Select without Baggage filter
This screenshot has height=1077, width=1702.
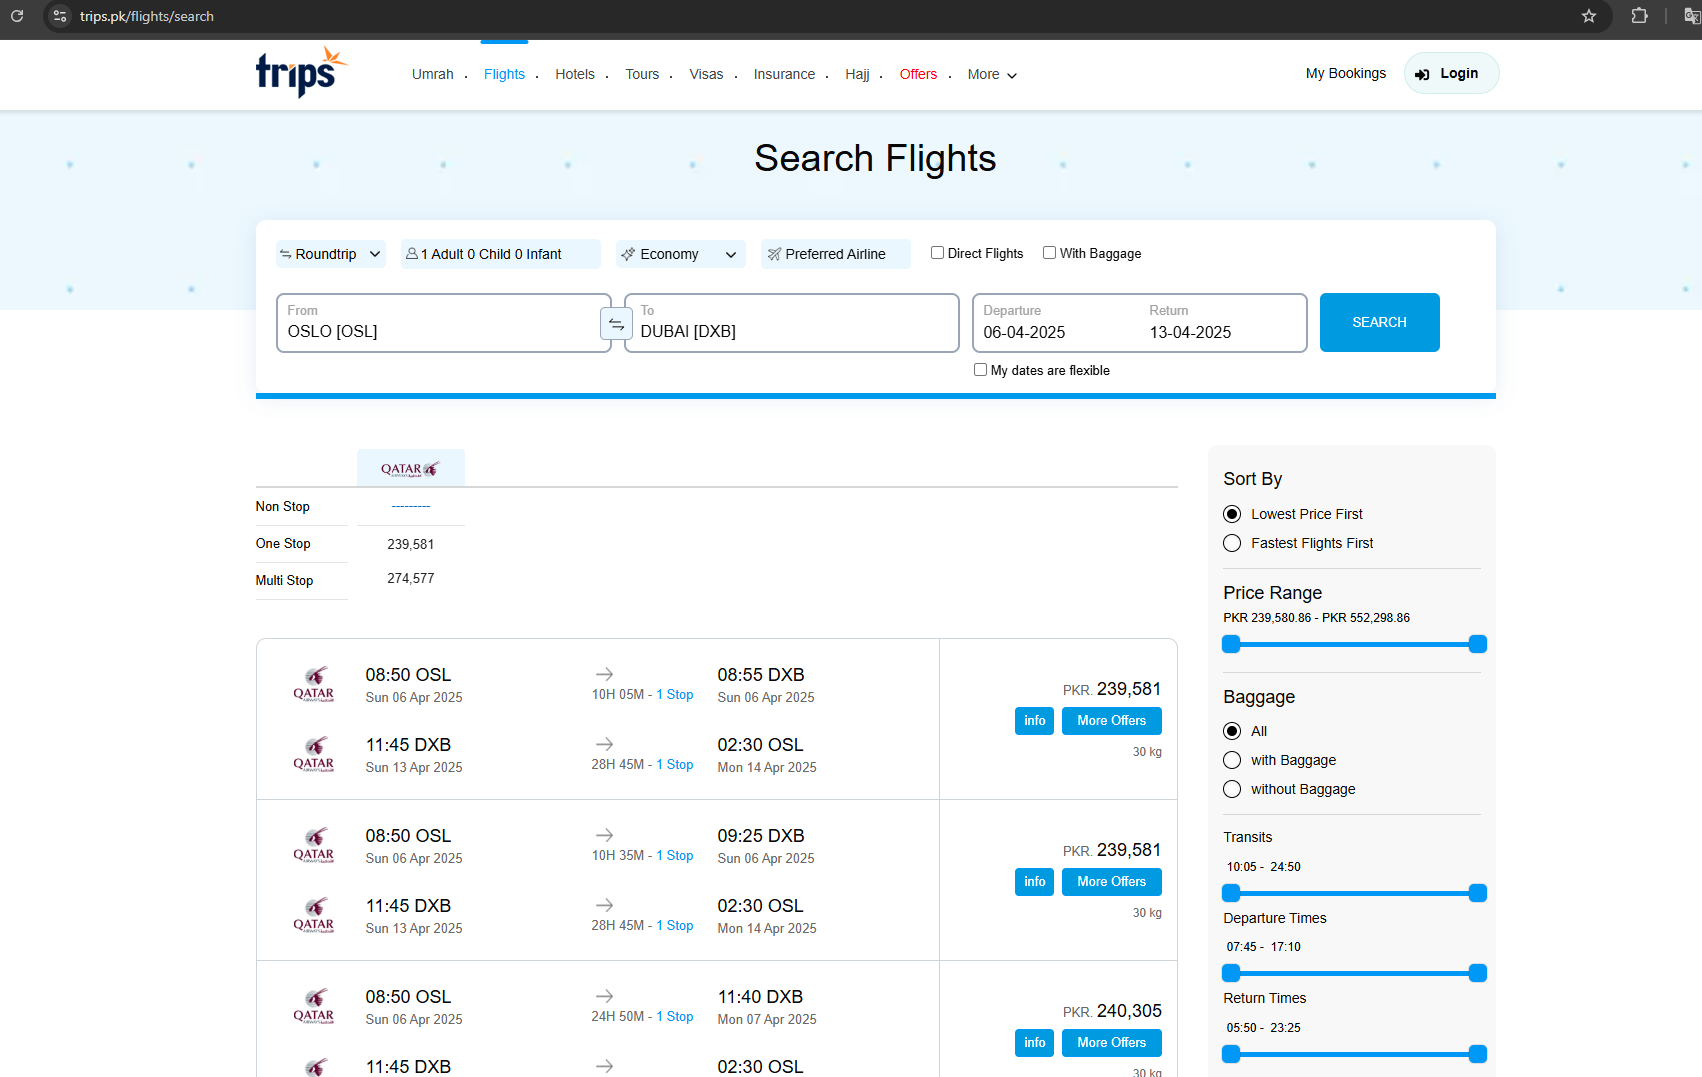coord(1232,789)
